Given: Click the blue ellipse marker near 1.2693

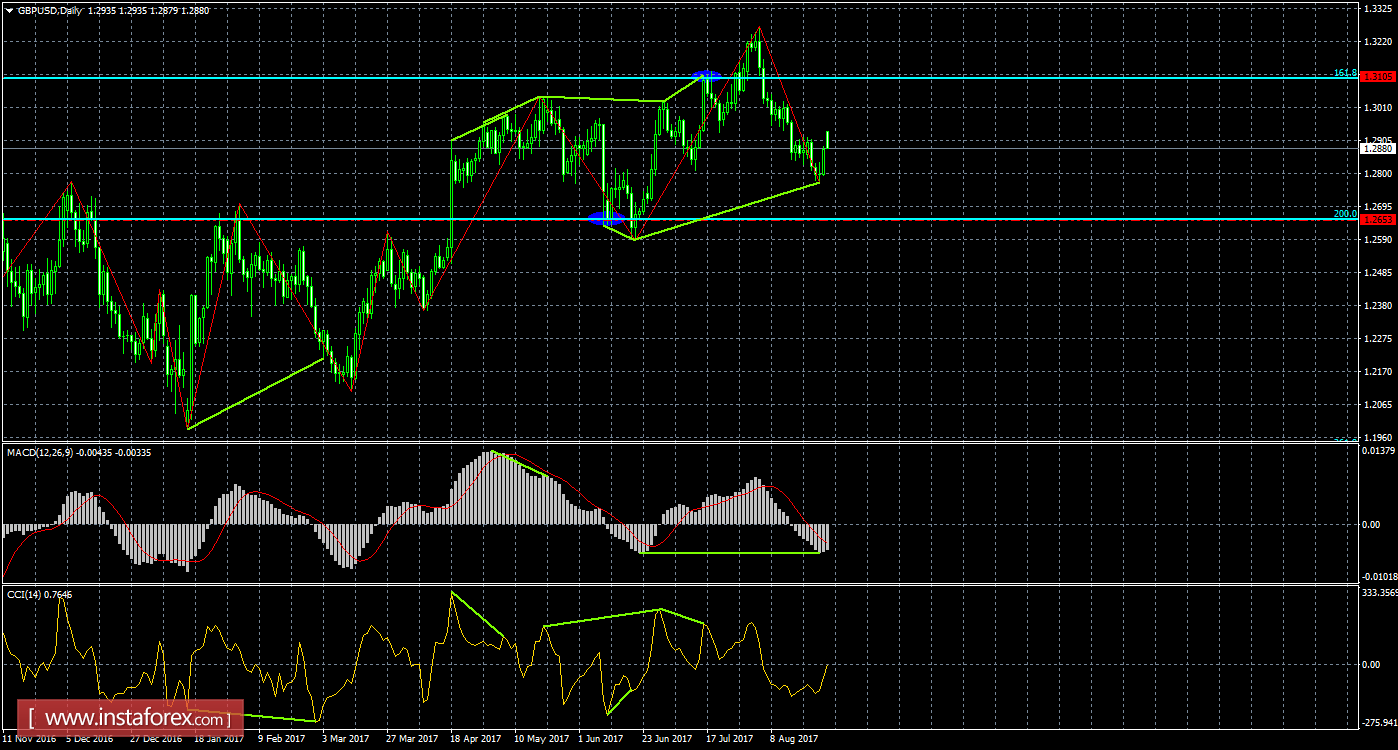Looking at the screenshot, I should coord(609,217).
